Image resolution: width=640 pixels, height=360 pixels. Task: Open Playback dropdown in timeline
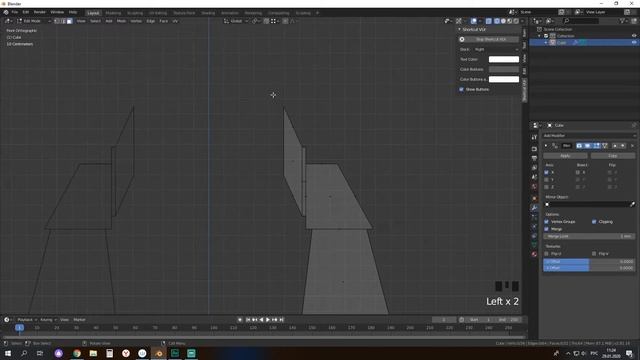[x=27, y=320]
